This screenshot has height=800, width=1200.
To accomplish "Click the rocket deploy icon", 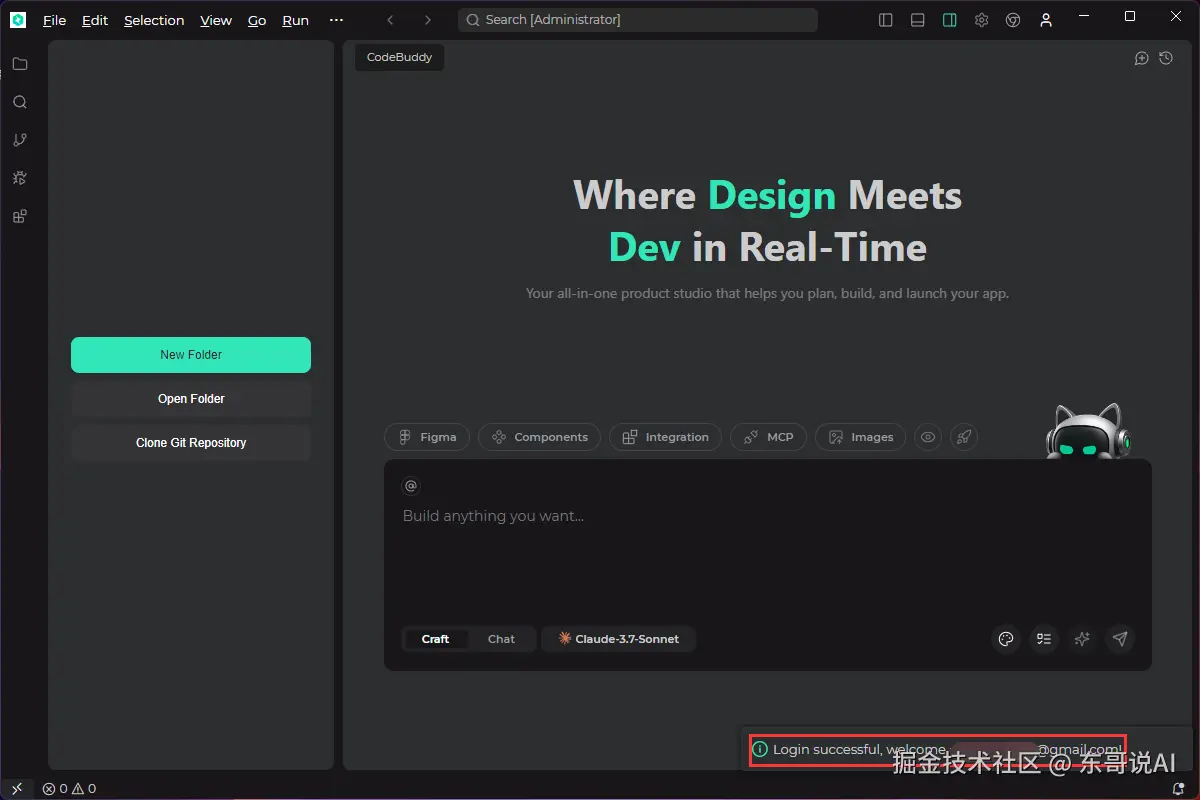I will click(x=964, y=437).
